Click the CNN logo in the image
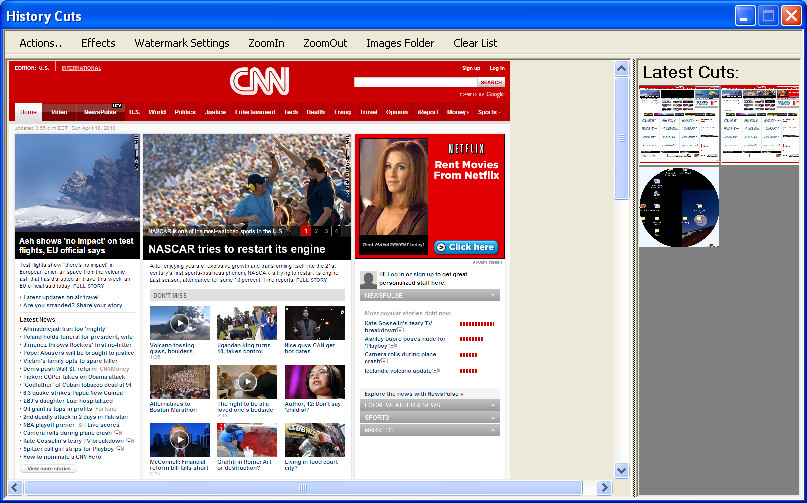 (259, 81)
